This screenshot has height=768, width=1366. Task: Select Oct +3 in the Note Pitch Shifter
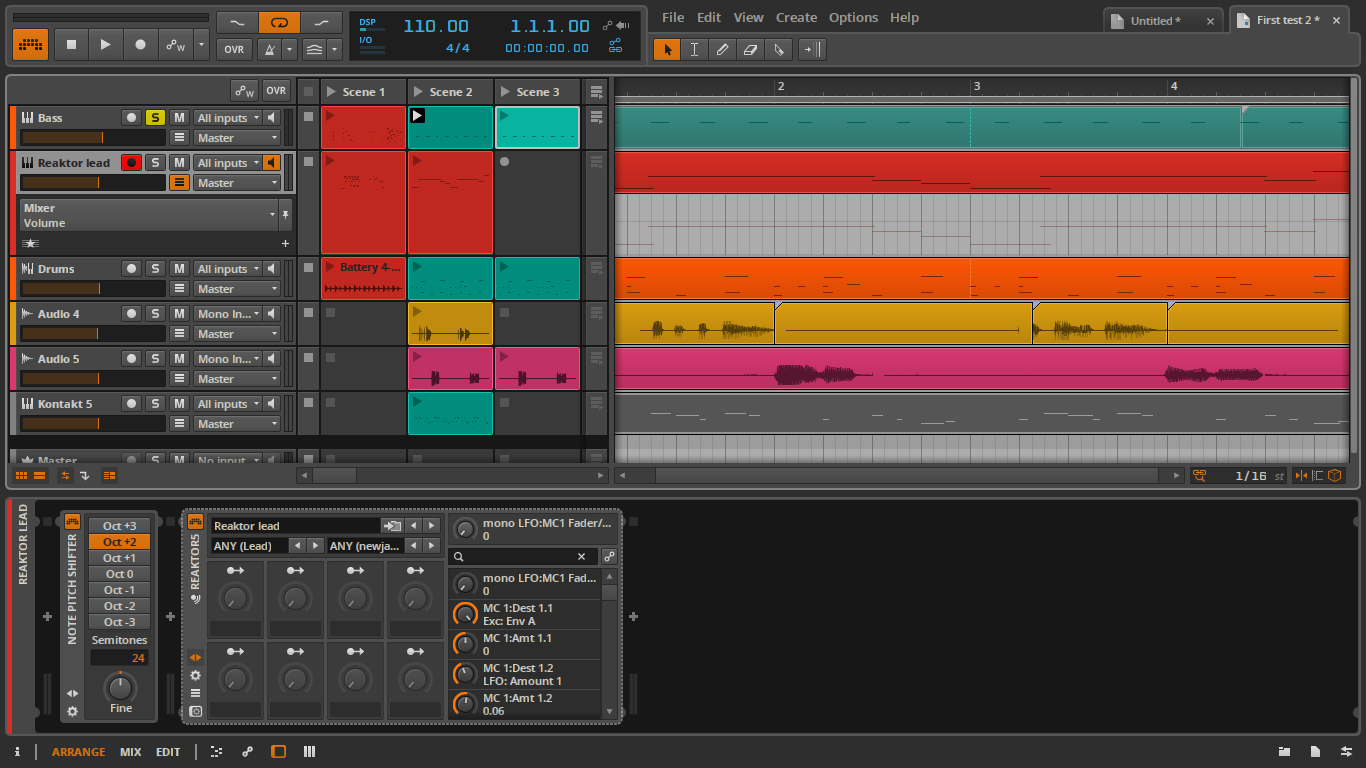119,525
